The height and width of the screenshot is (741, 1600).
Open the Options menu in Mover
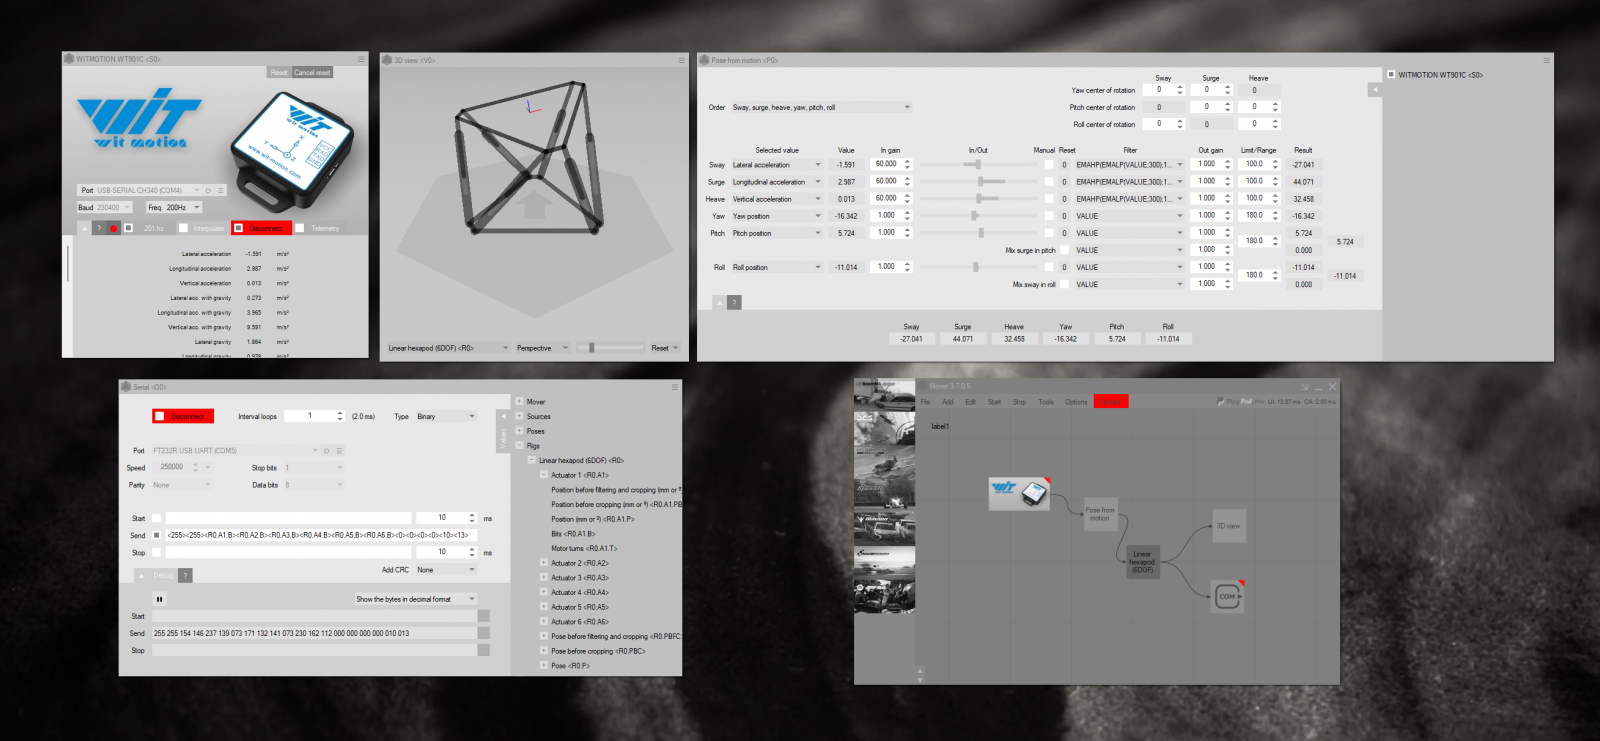[x=1075, y=402]
